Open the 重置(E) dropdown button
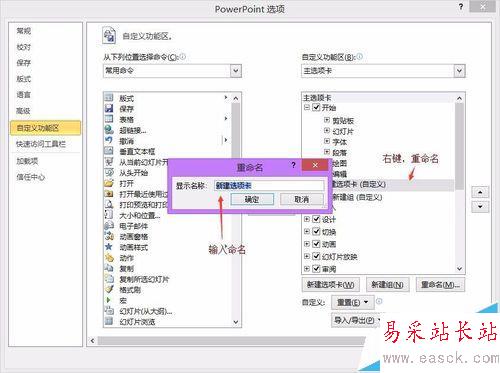The height and width of the screenshot is (373, 500). (353, 302)
